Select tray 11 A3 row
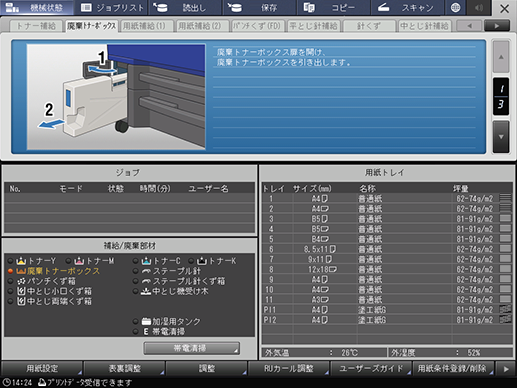The image size is (517, 388). [x=387, y=299]
